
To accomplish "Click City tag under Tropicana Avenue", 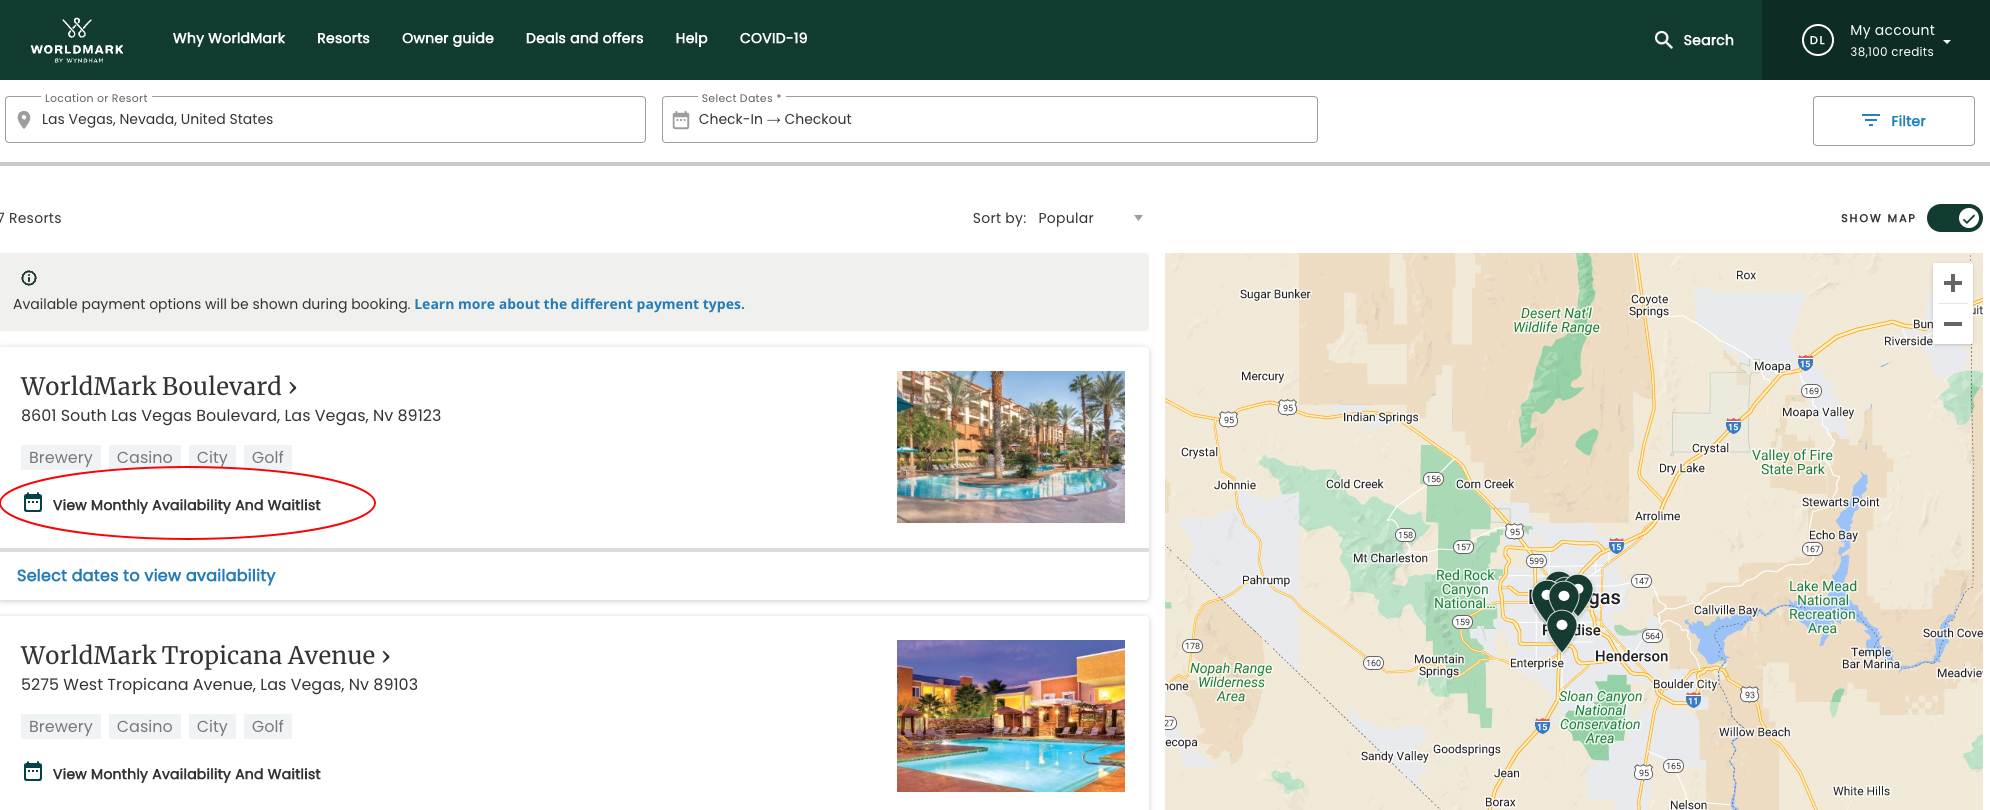I will pos(212,726).
